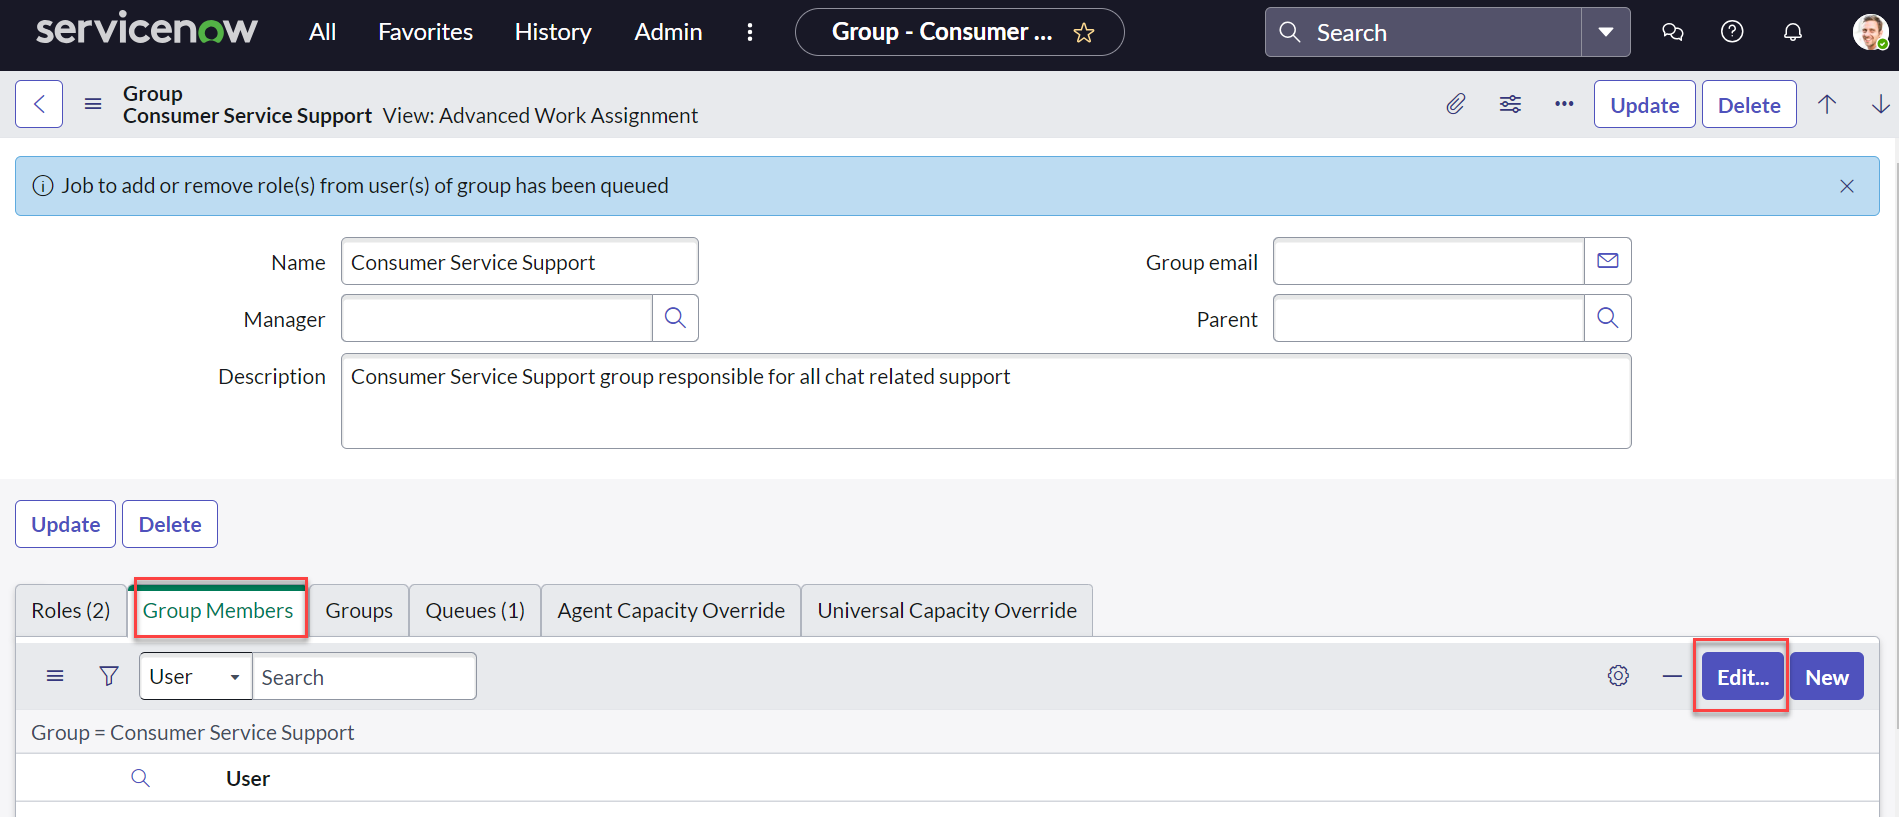1899x817 pixels.
Task: Click the Manager lookup magnifier icon
Action: 675,318
